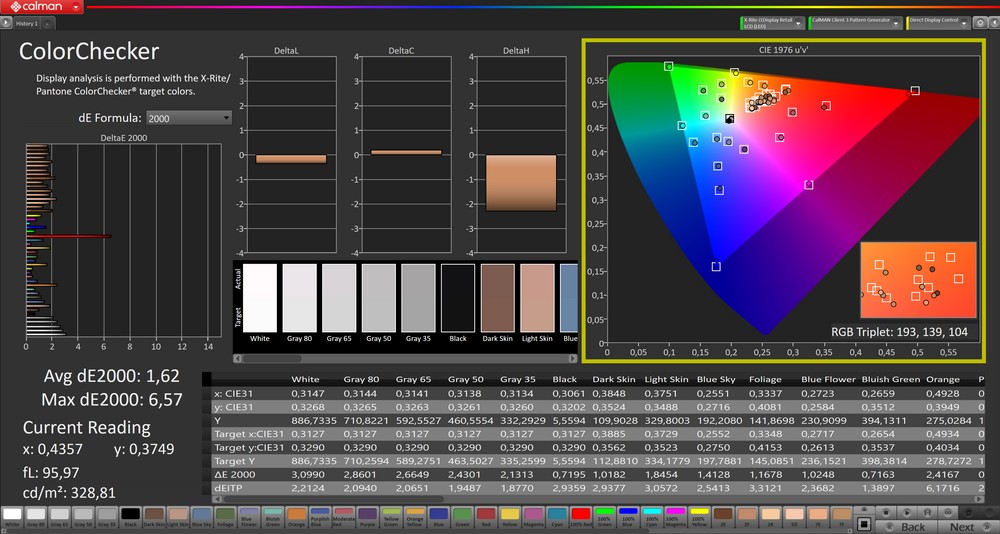Switch to the History 1 tab
The height and width of the screenshot is (534, 1000).
pyautogui.click(x=27, y=22)
